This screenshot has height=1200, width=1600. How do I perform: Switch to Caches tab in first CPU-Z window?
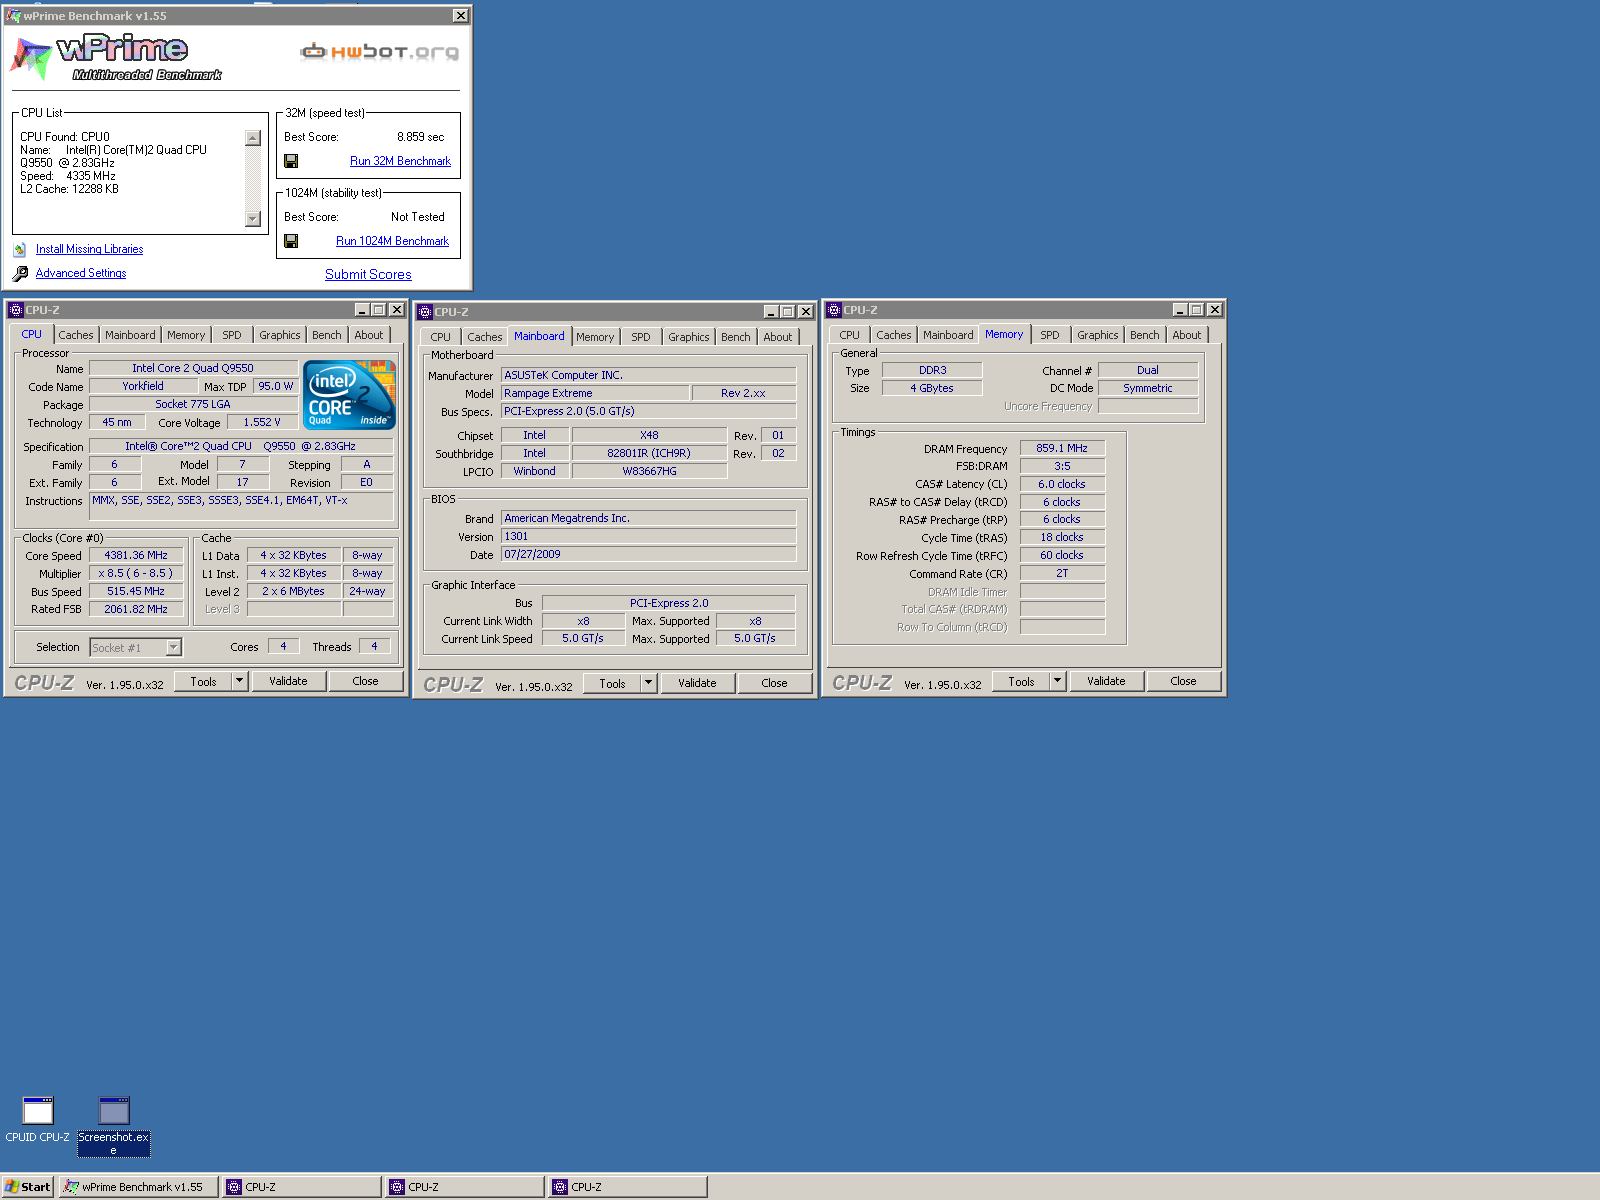coord(76,335)
